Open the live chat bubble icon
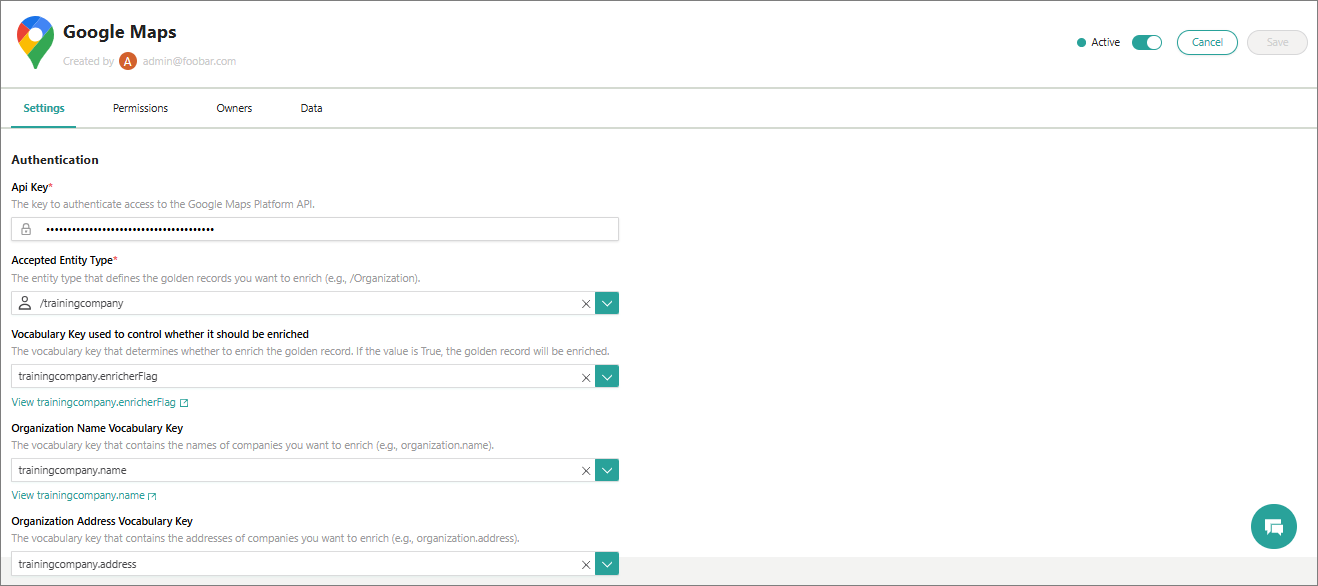This screenshot has width=1318, height=586. pyautogui.click(x=1274, y=526)
